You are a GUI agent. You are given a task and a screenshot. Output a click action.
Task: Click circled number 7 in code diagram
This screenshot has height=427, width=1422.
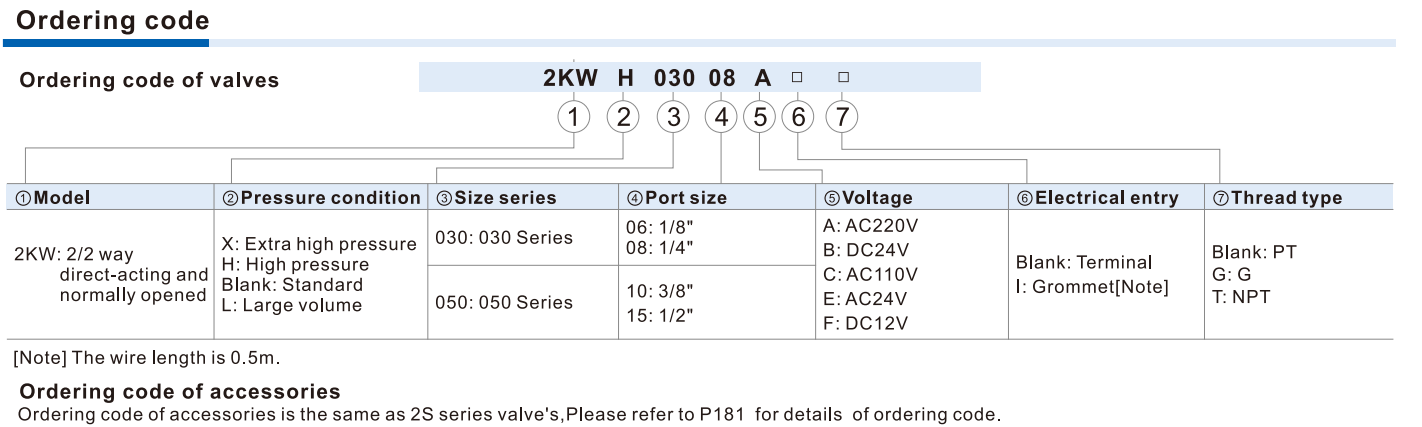(x=842, y=117)
